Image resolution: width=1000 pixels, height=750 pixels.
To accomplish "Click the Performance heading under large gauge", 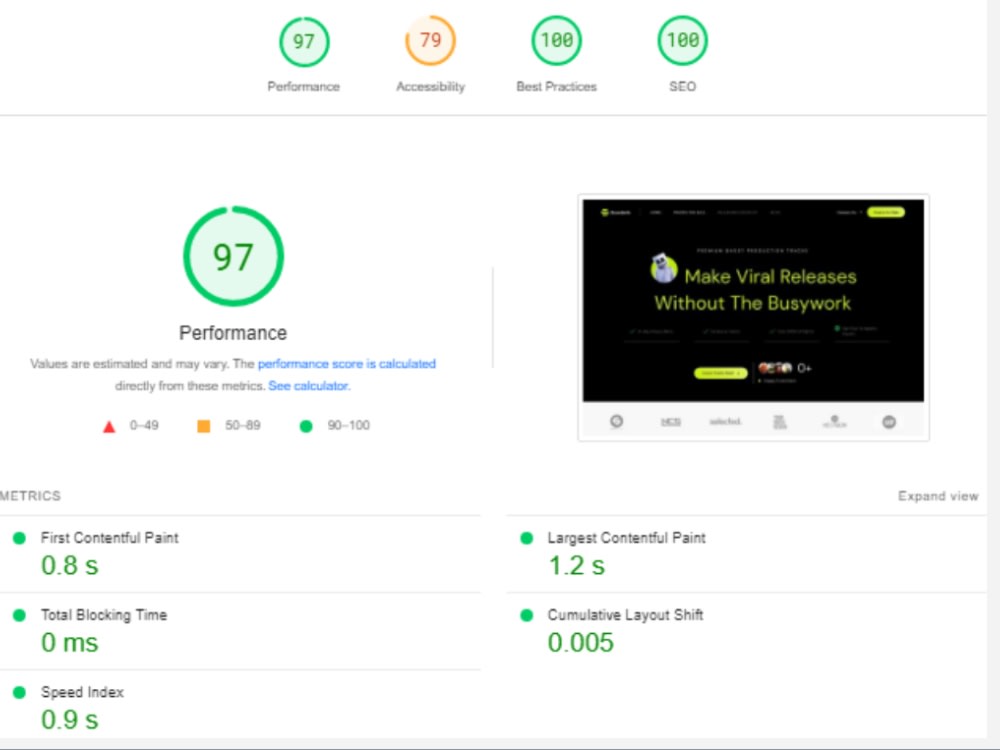I will (x=233, y=333).
